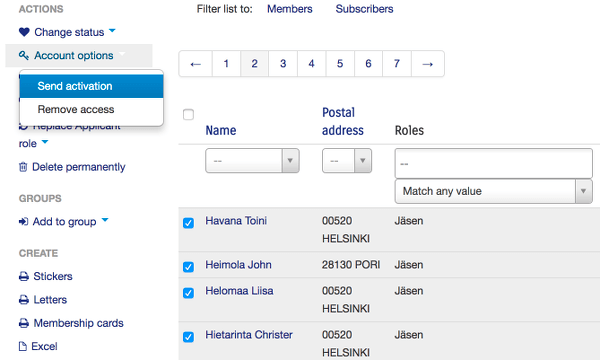Click the heart icon beside Change status
Screen dimensions: 600x360
[24, 32]
